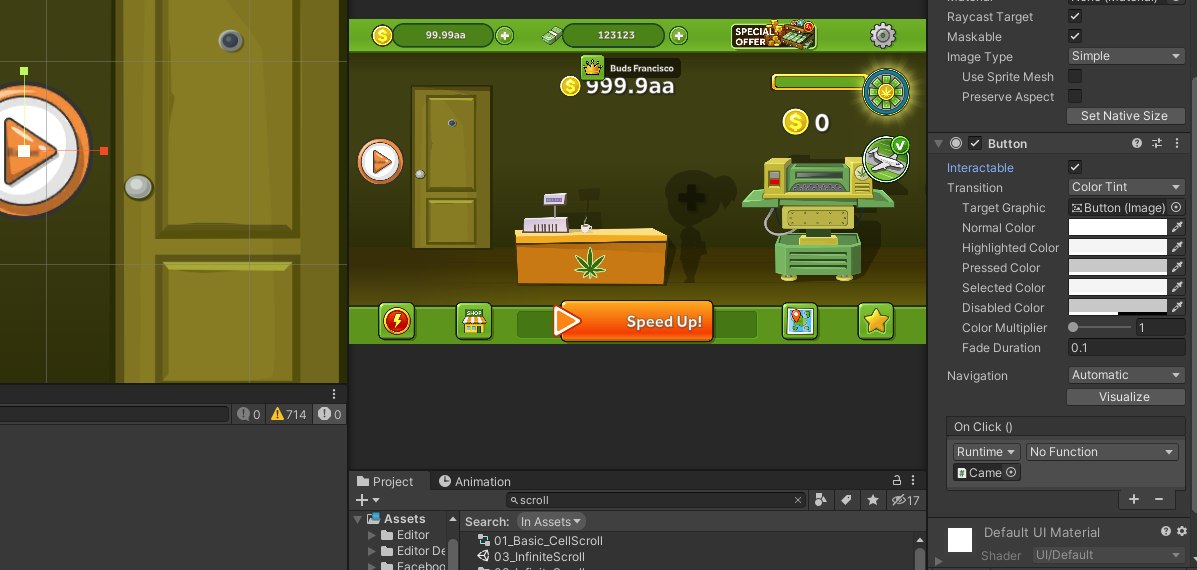Click the gold star icon in the bottom bar
The height and width of the screenshot is (570, 1197).
click(x=876, y=321)
